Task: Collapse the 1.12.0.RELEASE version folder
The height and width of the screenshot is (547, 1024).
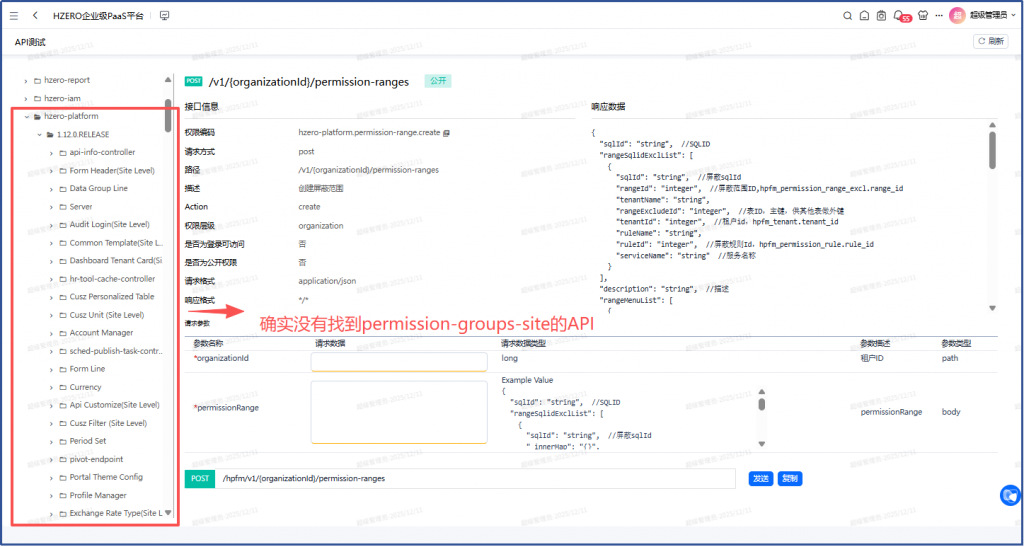Action: 38,134
